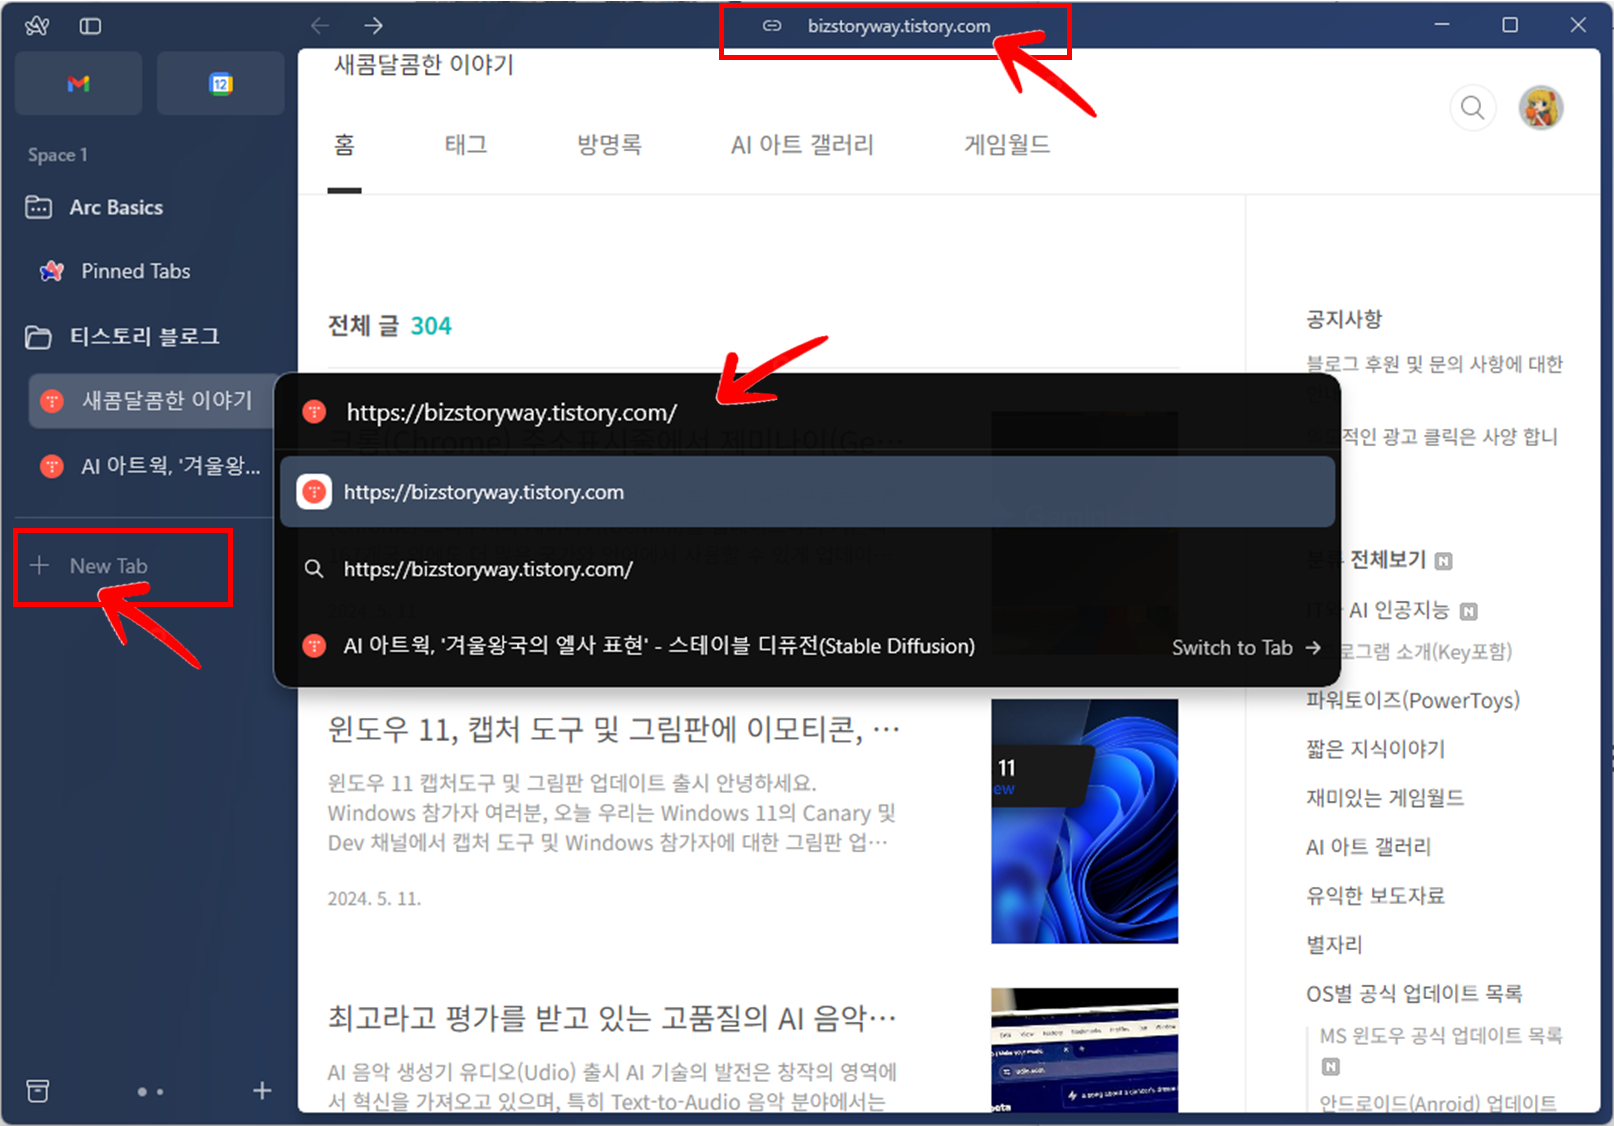Open the 재미있는 게임월드 category

click(x=1385, y=798)
